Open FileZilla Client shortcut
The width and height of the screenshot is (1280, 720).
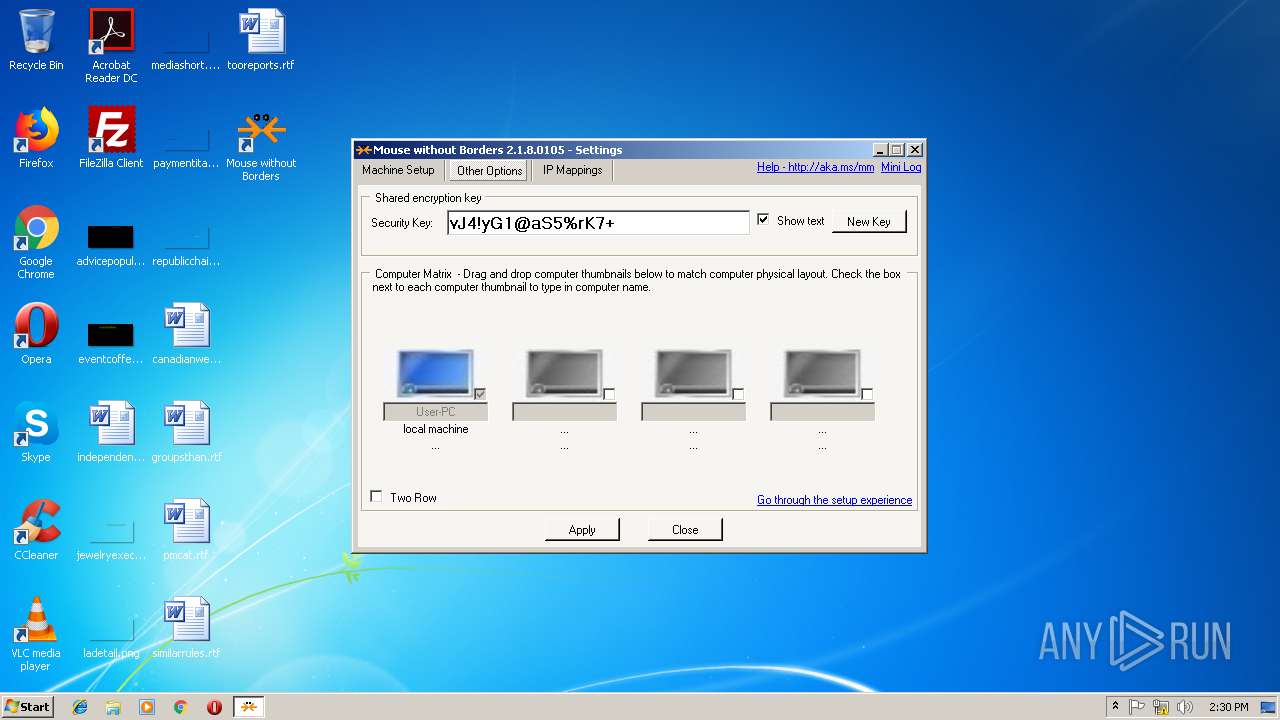click(x=111, y=138)
